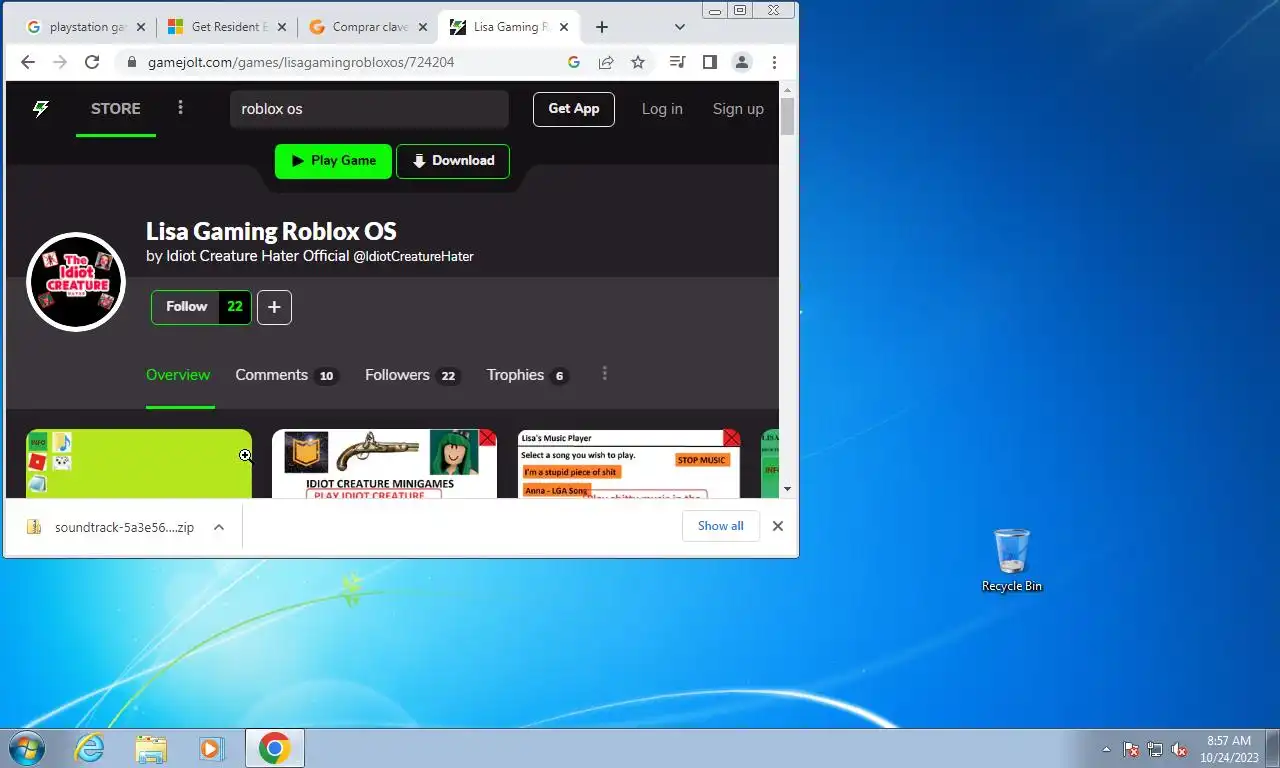The height and width of the screenshot is (768, 1280).
Task: Close the Lisa Gaming tab
Action: (563, 27)
